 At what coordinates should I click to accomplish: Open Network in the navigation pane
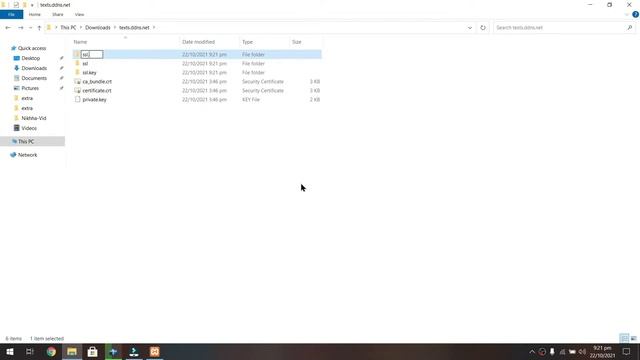tap(27, 155)
